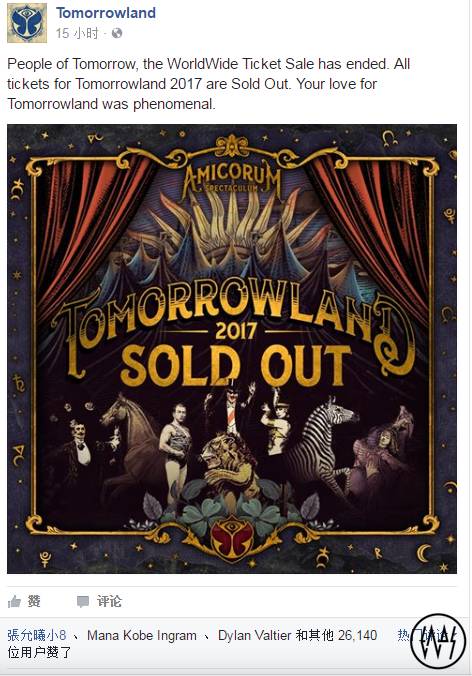Click the 赞 like label
472x676 pixels.
34,601
